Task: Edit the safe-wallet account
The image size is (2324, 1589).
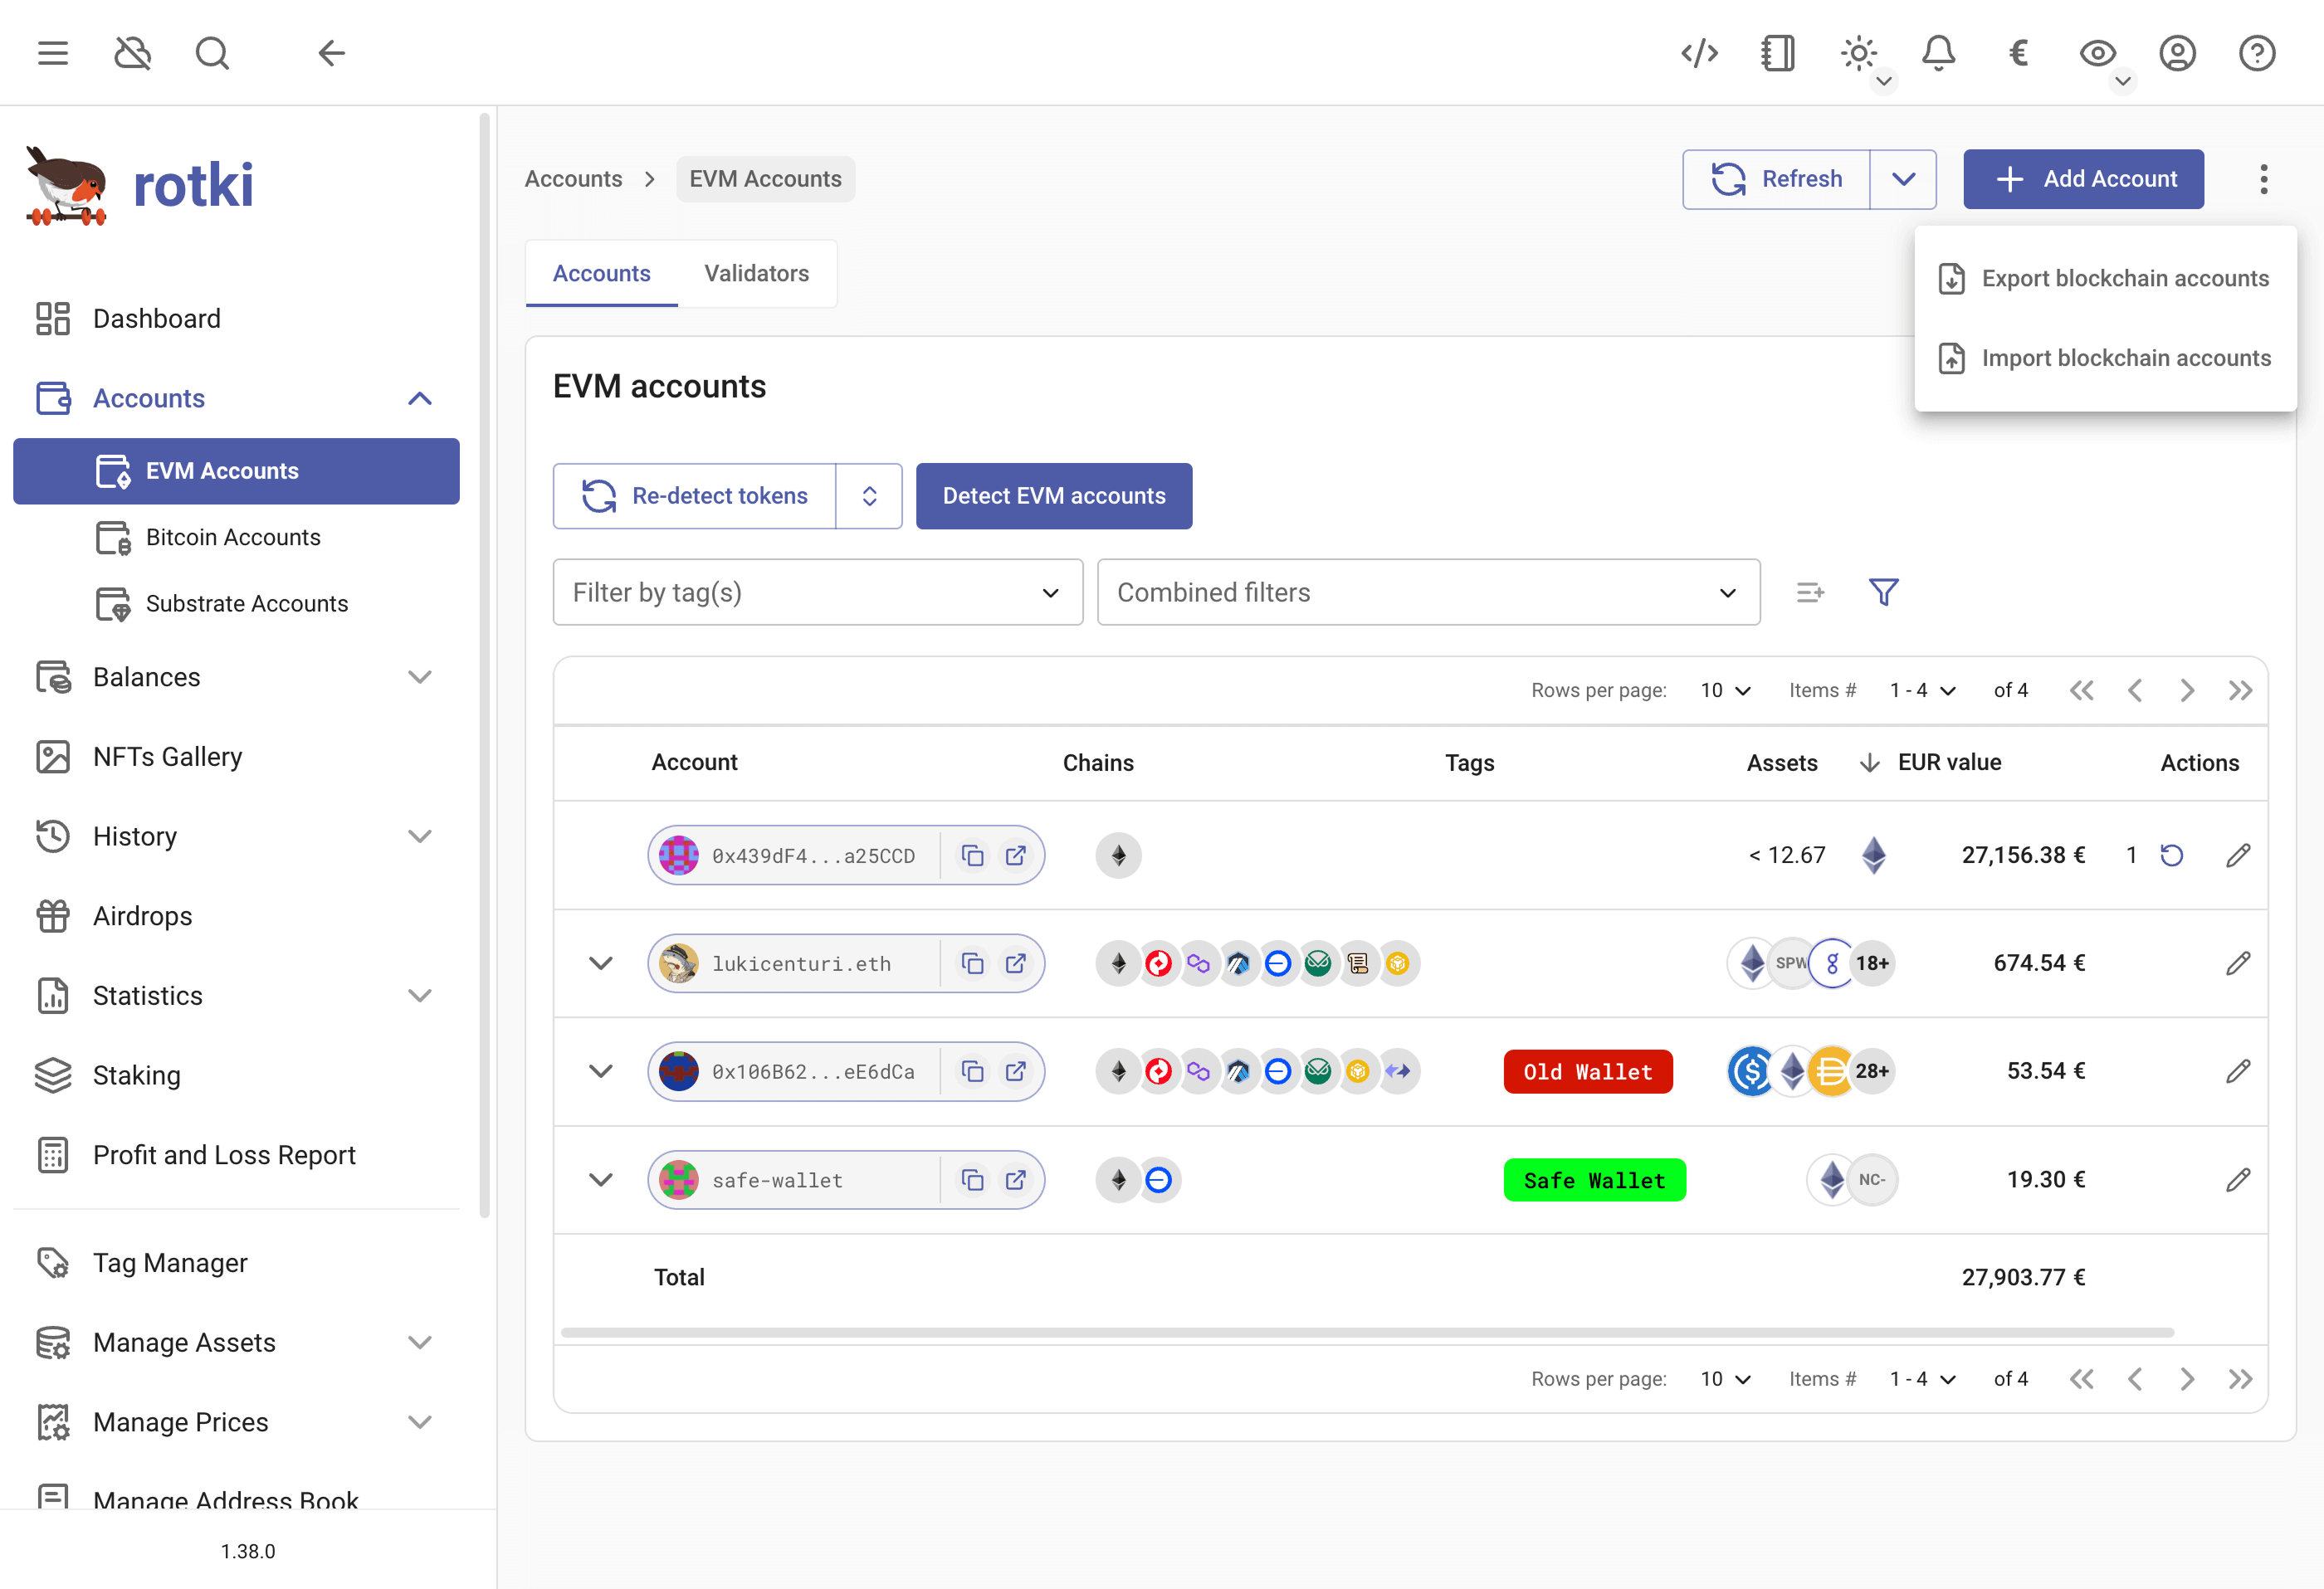Action: point(2238,1180)
